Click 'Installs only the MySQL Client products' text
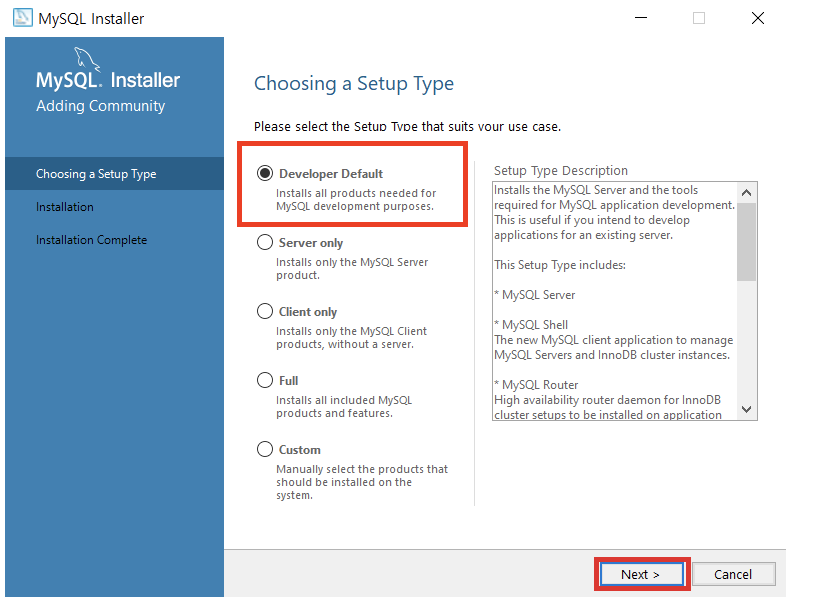The width and height of the screenshot is (813, 613). click(351, 338)
